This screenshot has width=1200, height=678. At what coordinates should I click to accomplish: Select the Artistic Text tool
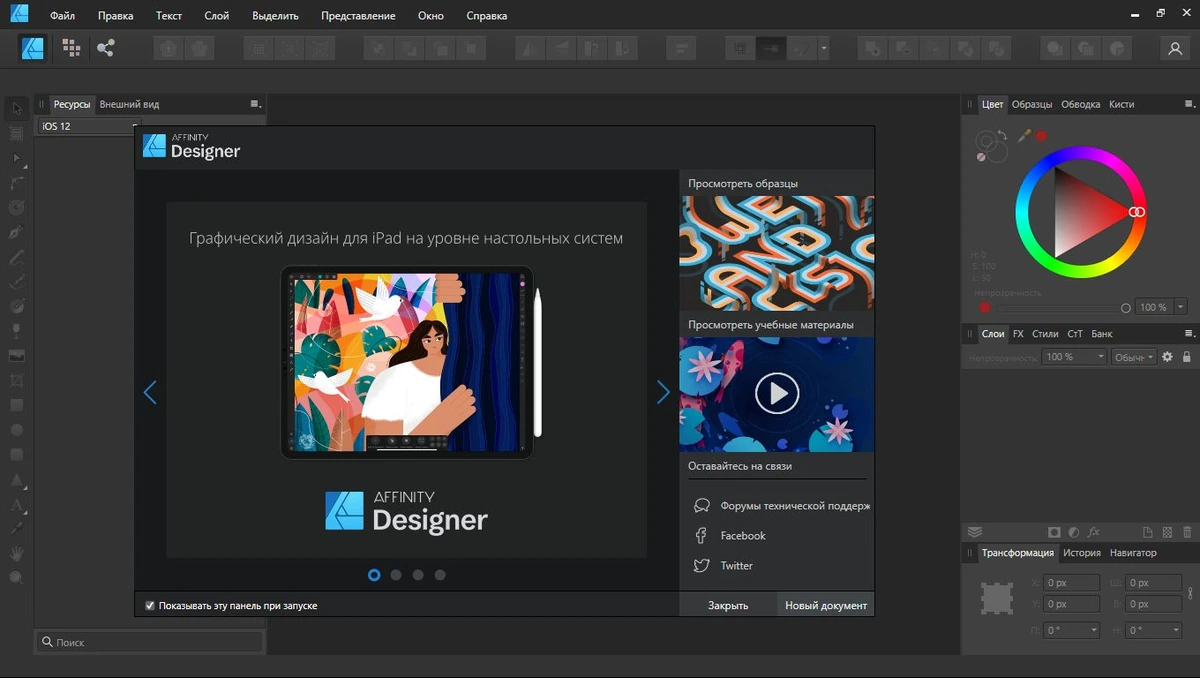pyautogui.click(x=16, y=504)
